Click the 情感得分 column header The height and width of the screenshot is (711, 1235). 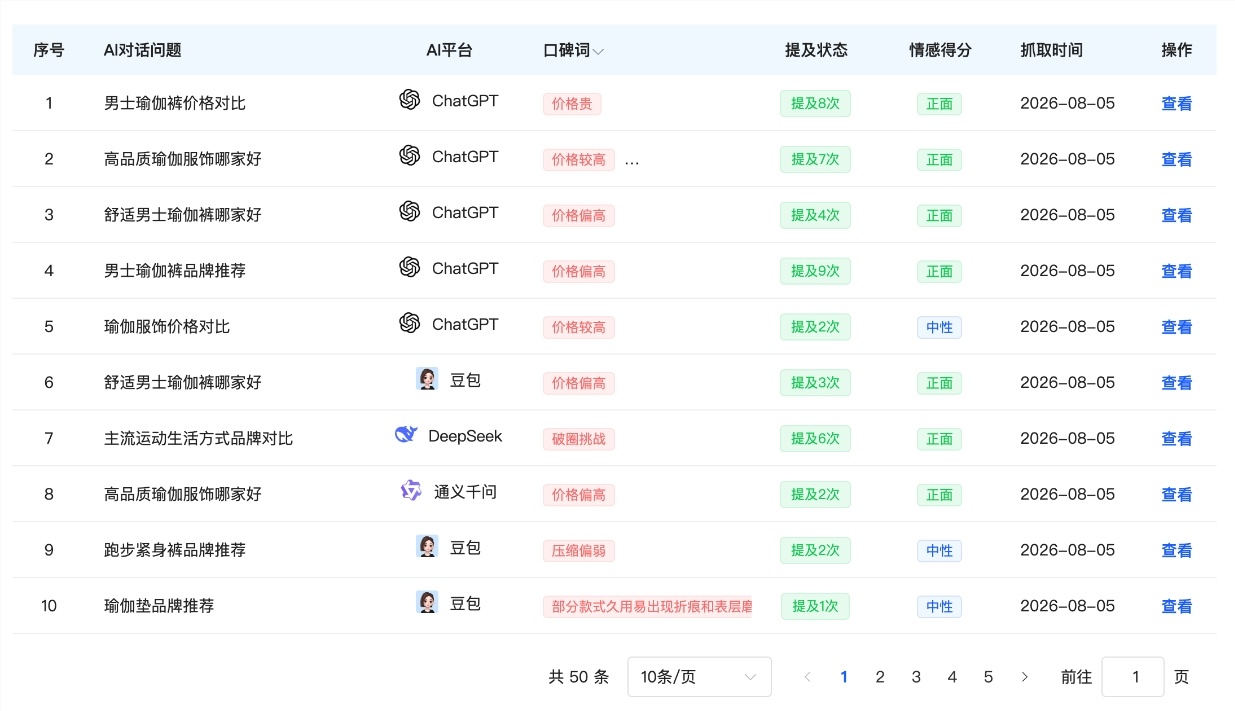940,50
